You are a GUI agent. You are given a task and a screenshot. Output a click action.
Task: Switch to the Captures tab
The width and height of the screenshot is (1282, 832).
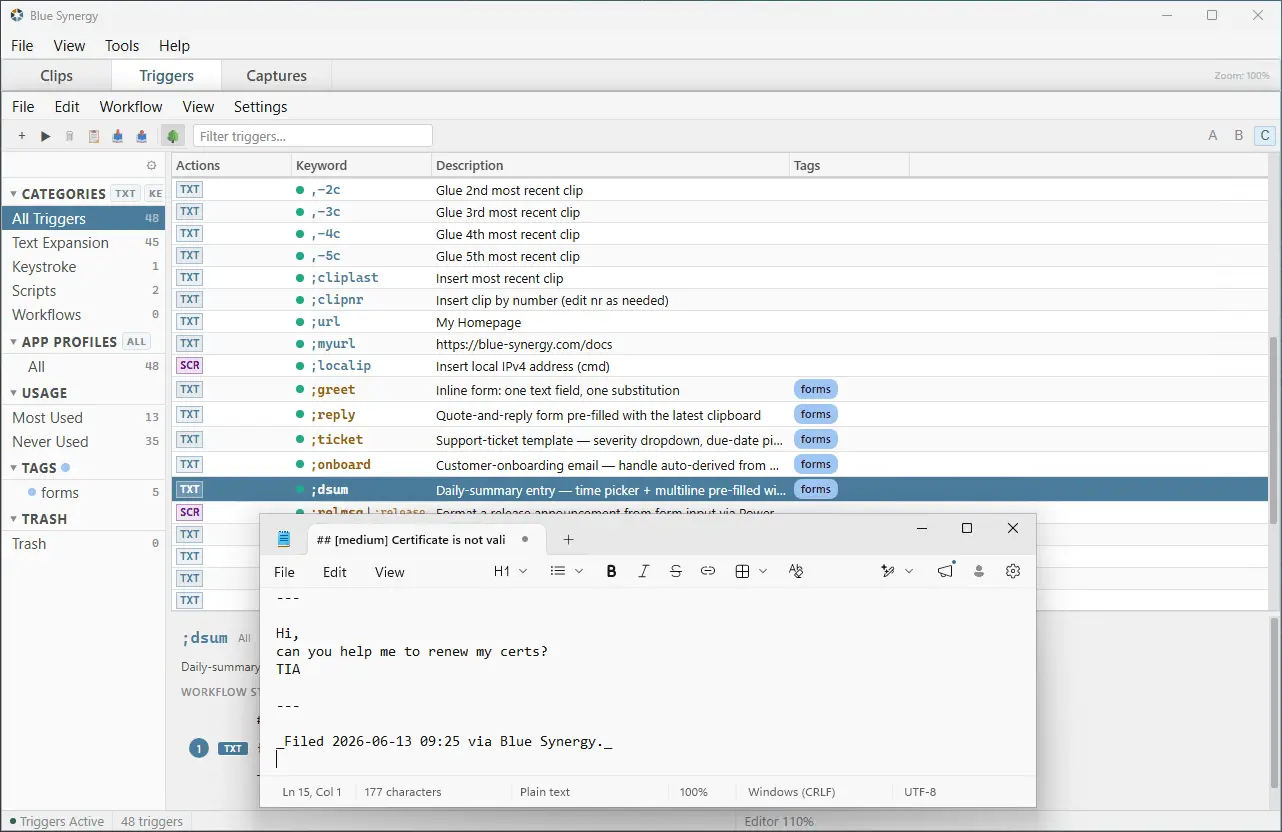click(277, 75)
